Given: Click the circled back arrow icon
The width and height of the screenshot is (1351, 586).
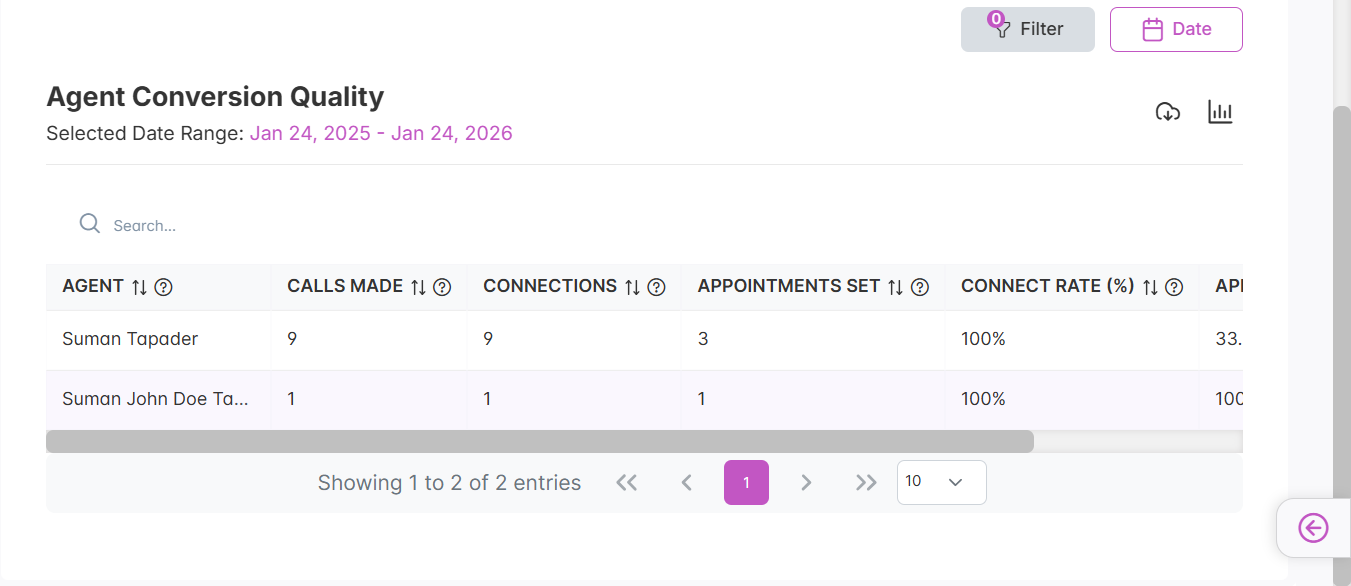Looking at the screenshot, I should coord(1313,527).
